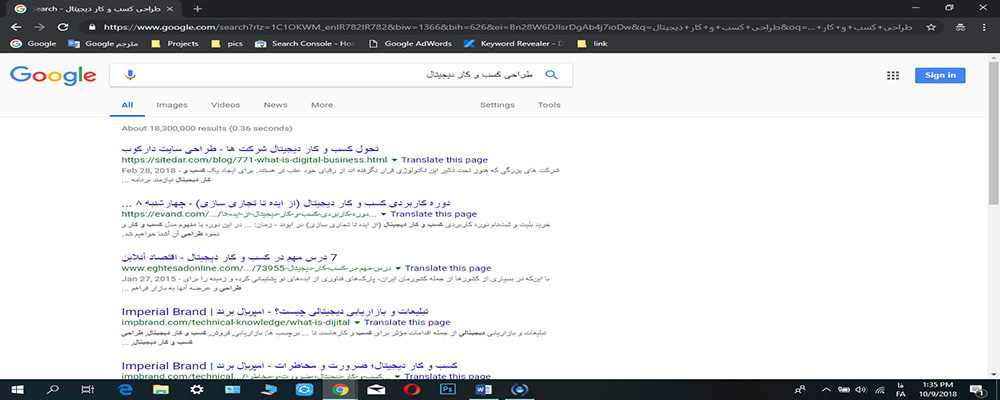Open a new browser tab

pos(197,8)
